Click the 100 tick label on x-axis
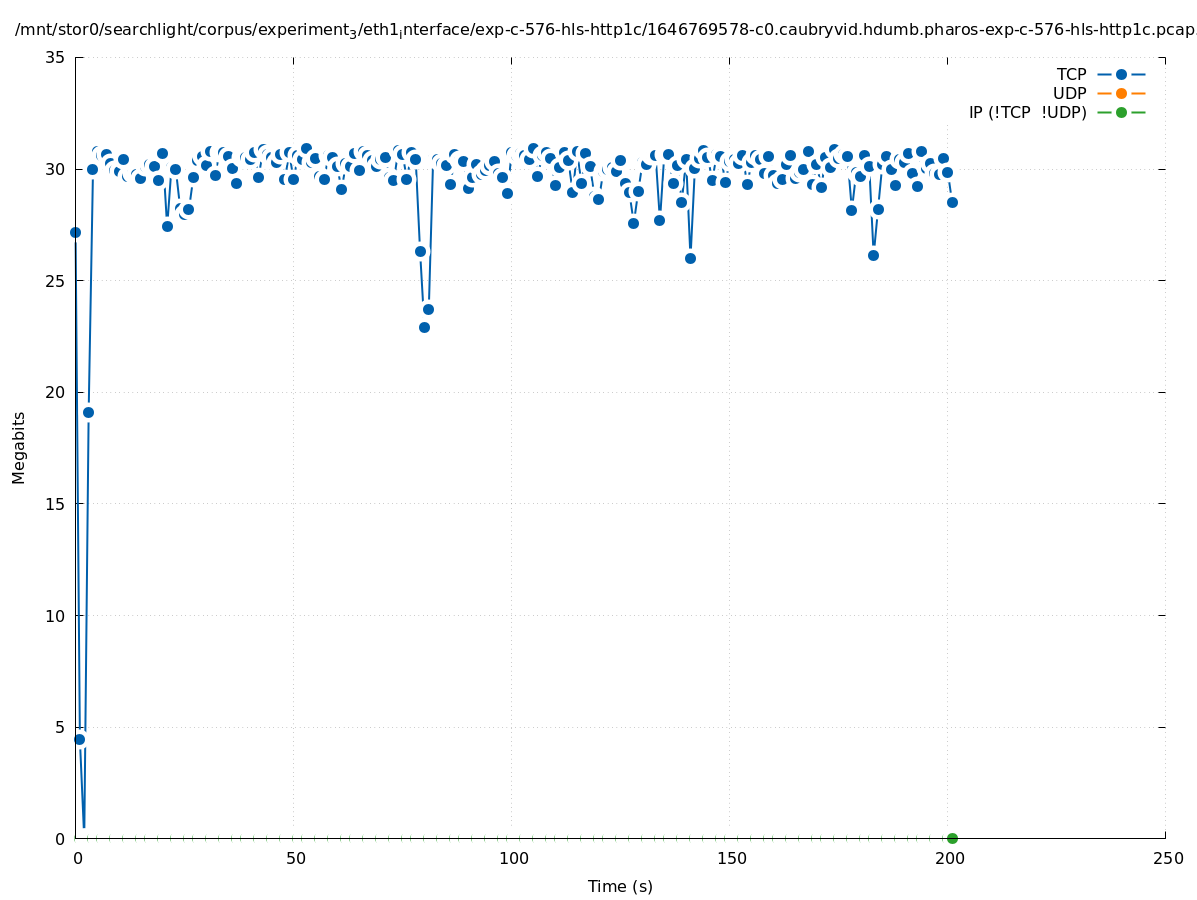 (x=512, y=859)
